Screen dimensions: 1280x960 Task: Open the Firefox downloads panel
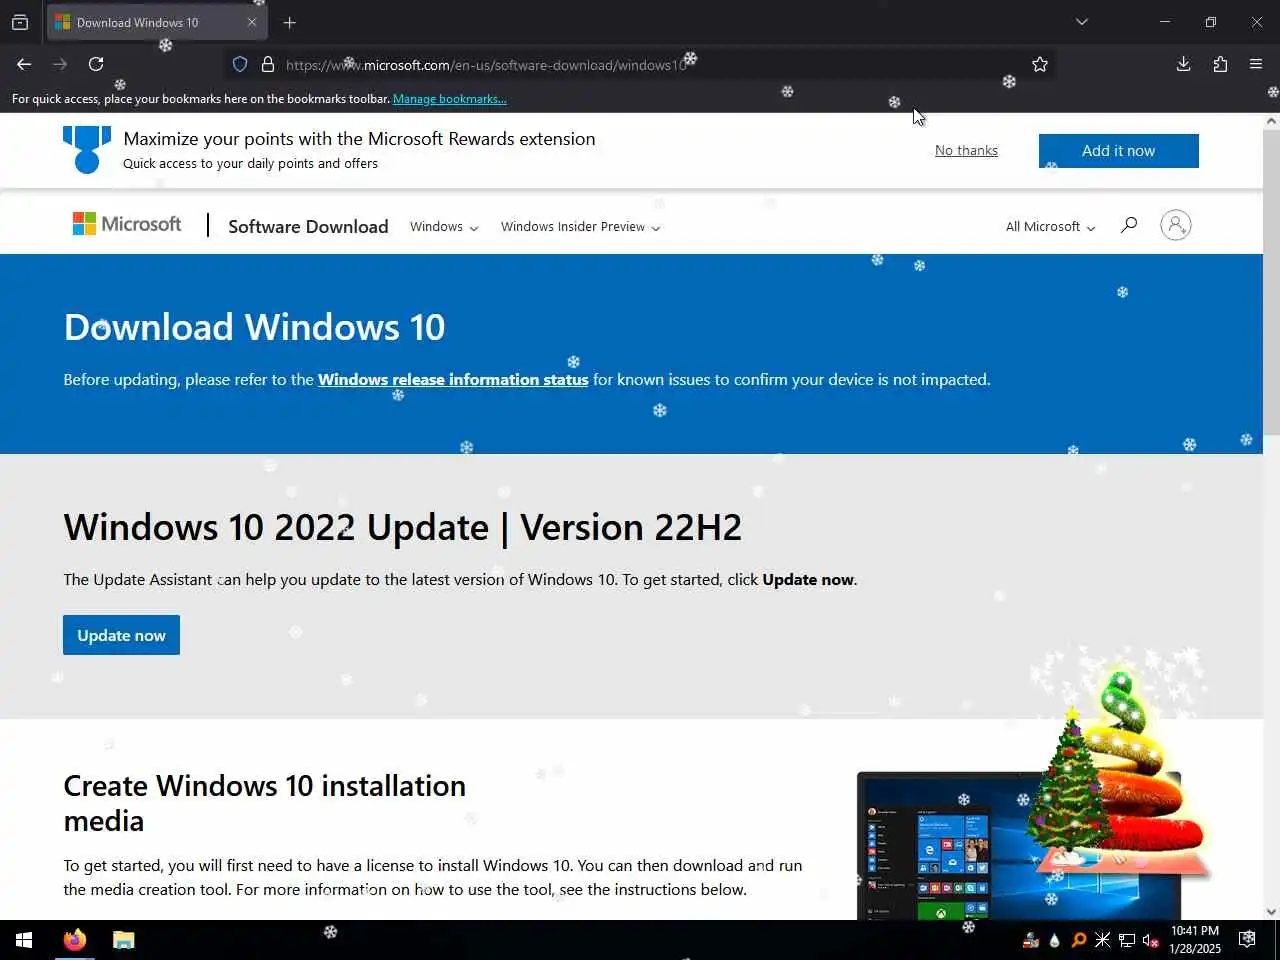pos(1183,64)
